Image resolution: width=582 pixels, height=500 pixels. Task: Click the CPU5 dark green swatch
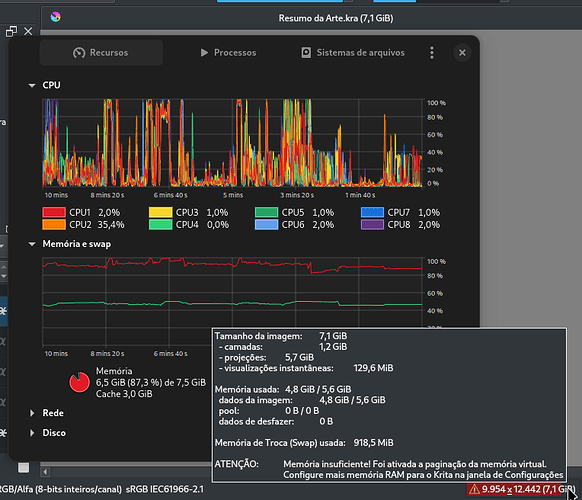[x=267, y=212]
